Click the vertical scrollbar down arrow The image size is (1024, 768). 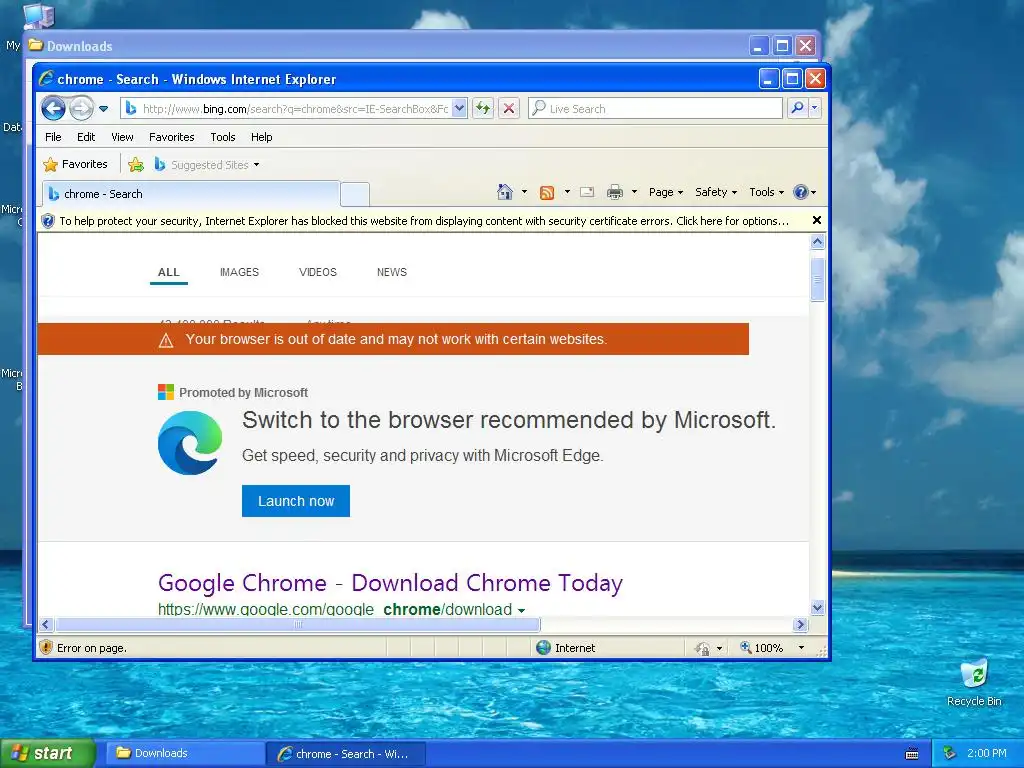[817, 607]
